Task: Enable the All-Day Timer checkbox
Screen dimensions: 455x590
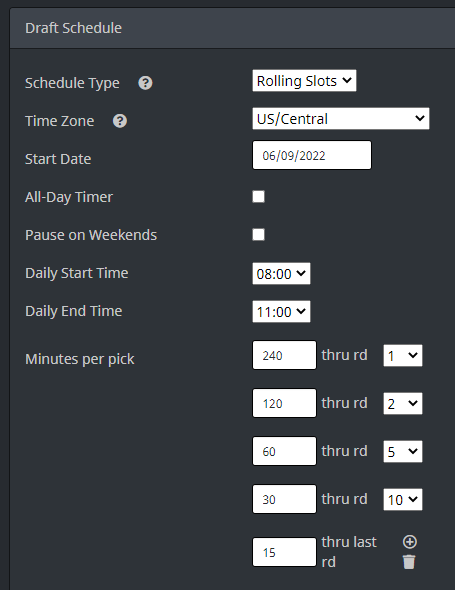Action: click(258, 196)
